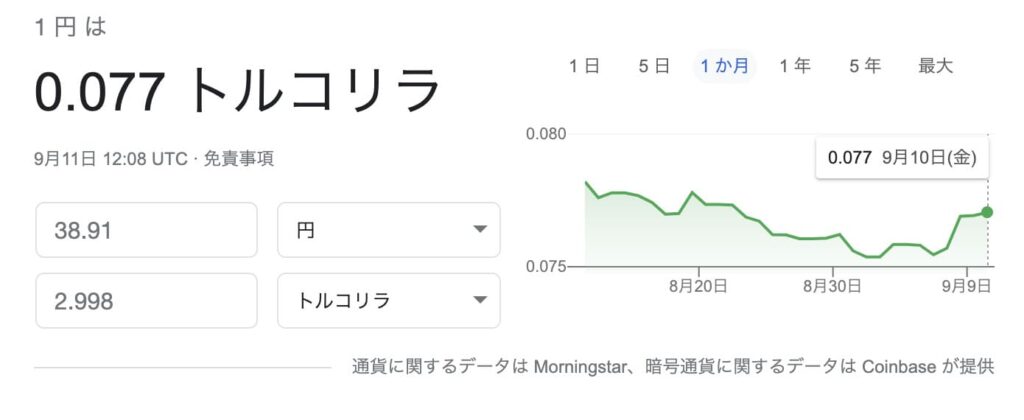
Task: Select the 1日 time range tab
Action: (584, 66)
